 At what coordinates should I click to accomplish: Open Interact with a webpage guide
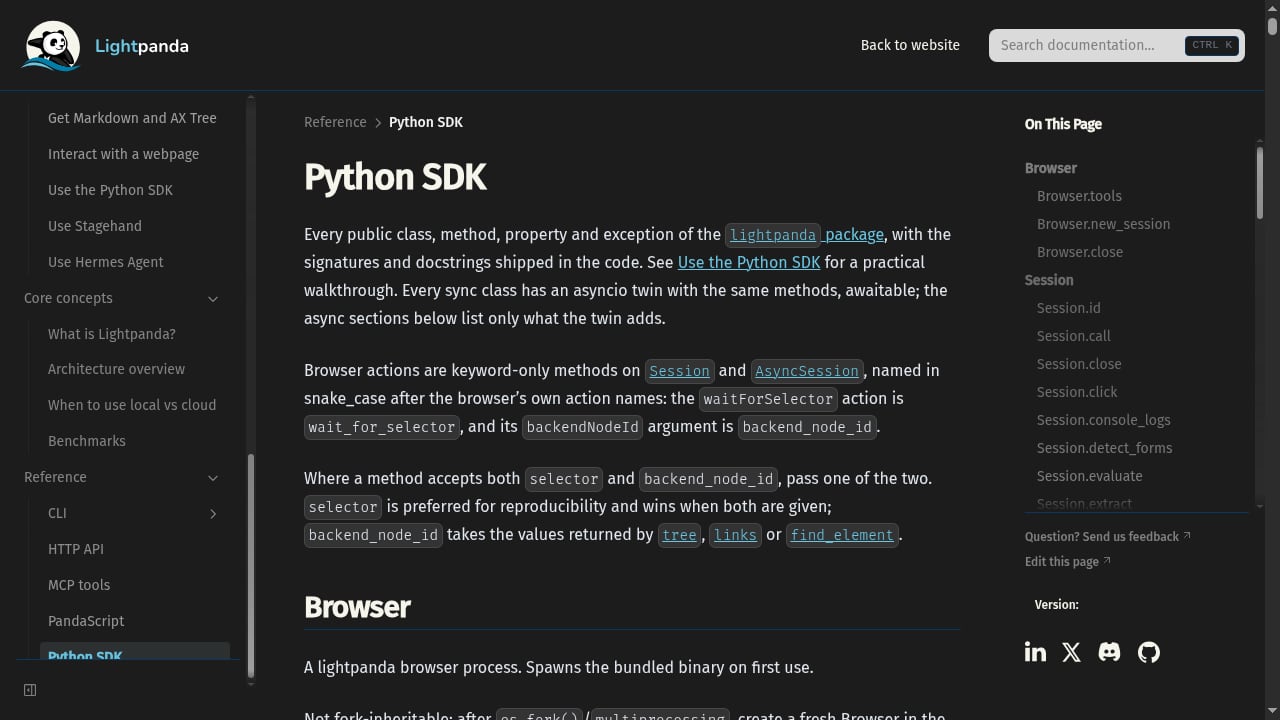coord(123,154)
